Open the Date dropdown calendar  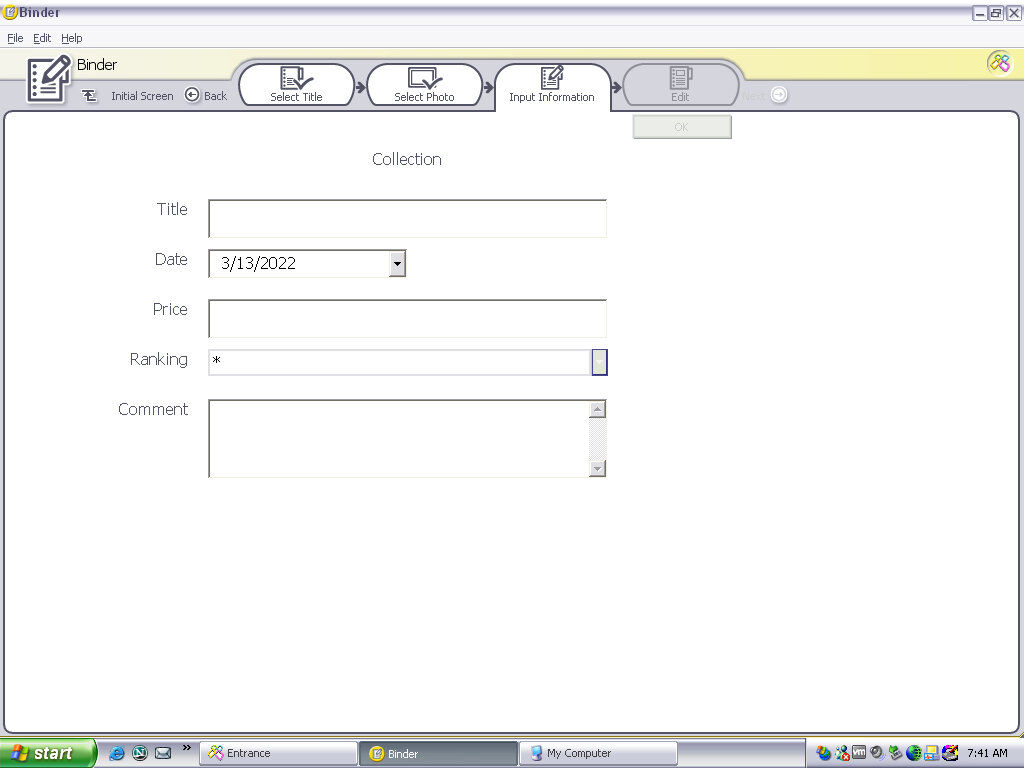[397, 263]
